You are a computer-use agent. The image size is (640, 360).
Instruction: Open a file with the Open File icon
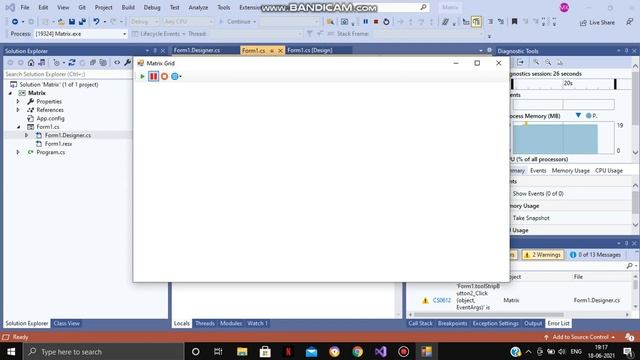(61, 22)
